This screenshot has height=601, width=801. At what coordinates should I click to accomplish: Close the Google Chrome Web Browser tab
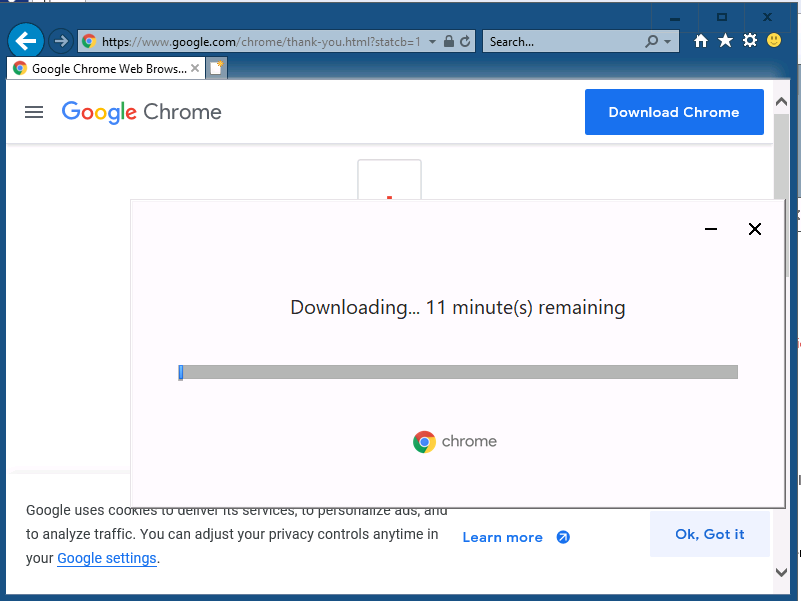tap(195, 68)
